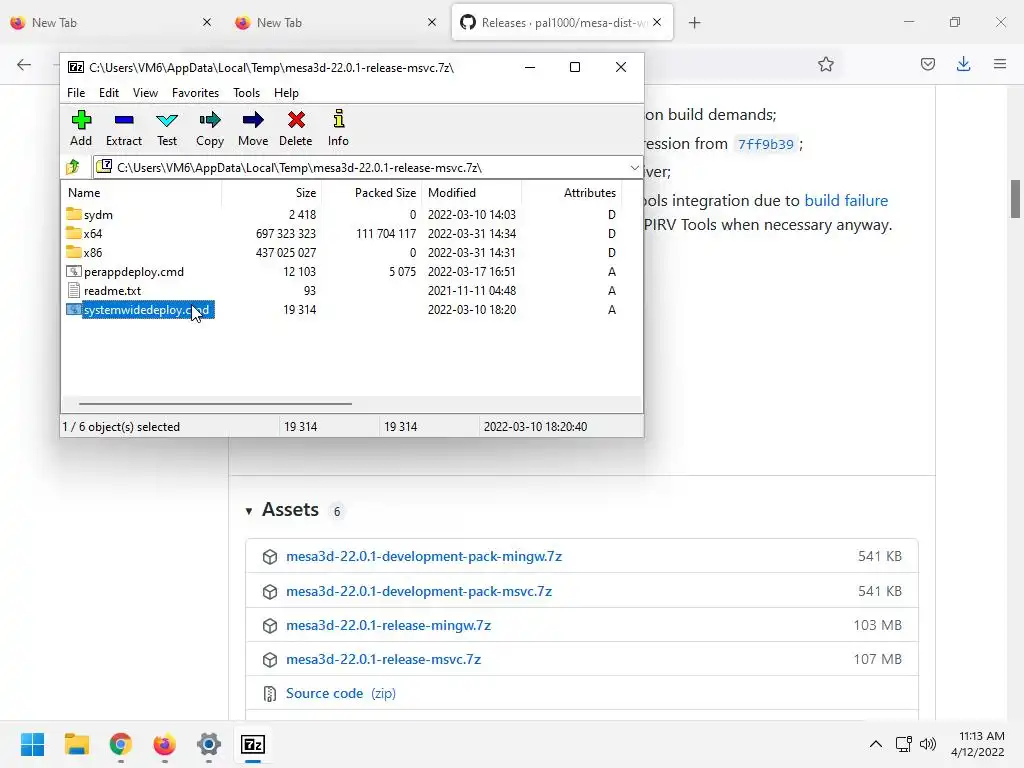
Task: Go up one folder level icon
Action: point(73,167)
